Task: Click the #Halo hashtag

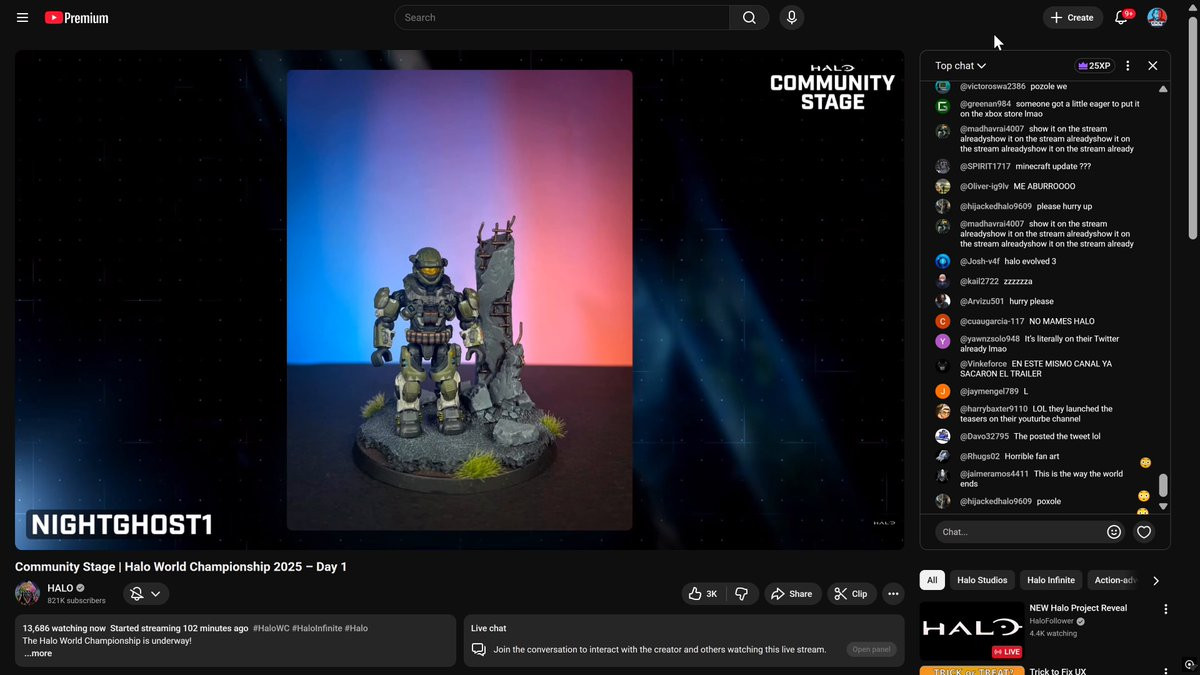Action: point(356,628)
